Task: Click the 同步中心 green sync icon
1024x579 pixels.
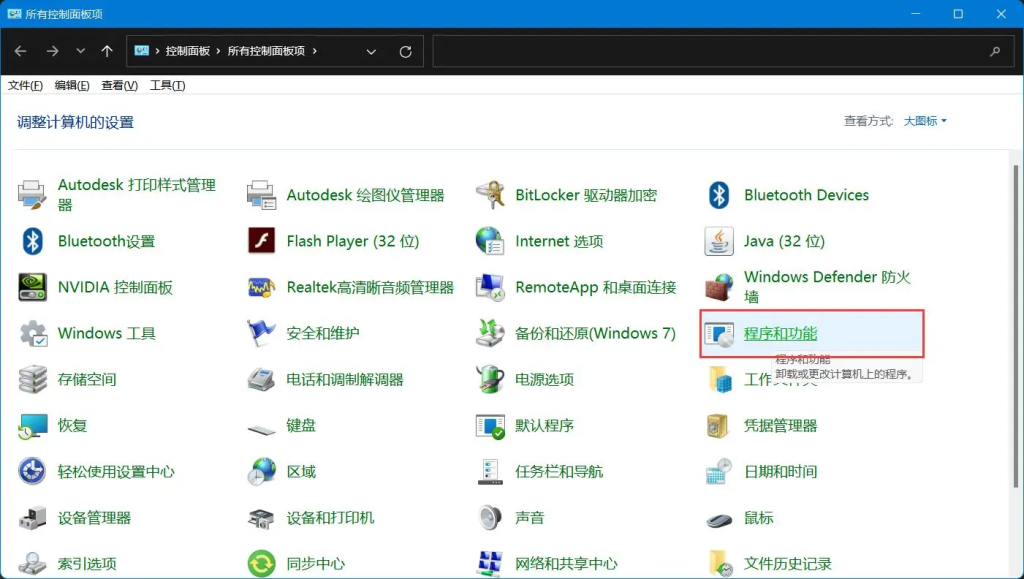Action: coord(261,563)
